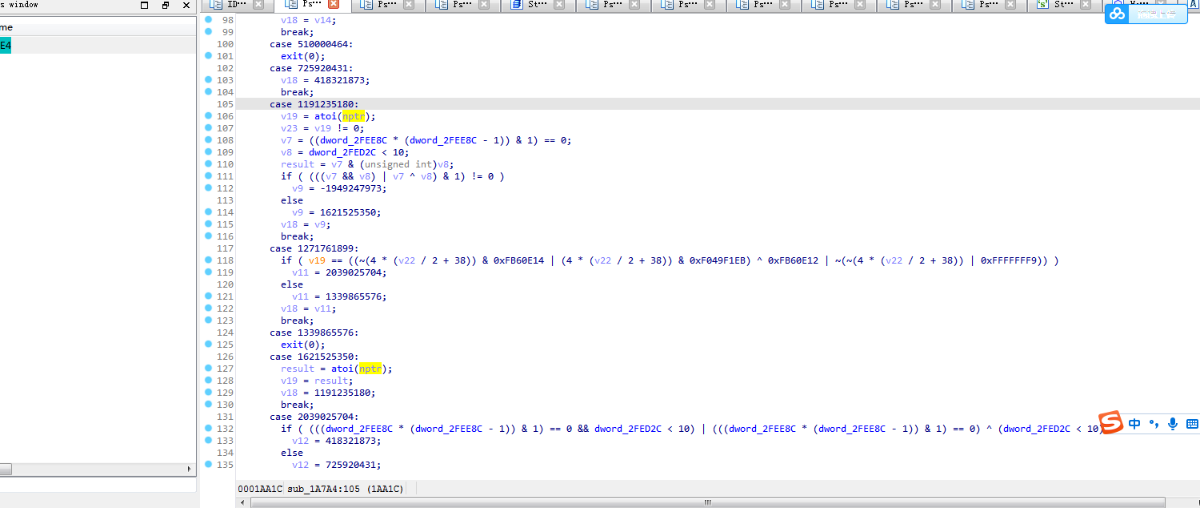Click highlighted nptr on line 106
This screenshot has width=1200, height=508.
coord(352,116)
